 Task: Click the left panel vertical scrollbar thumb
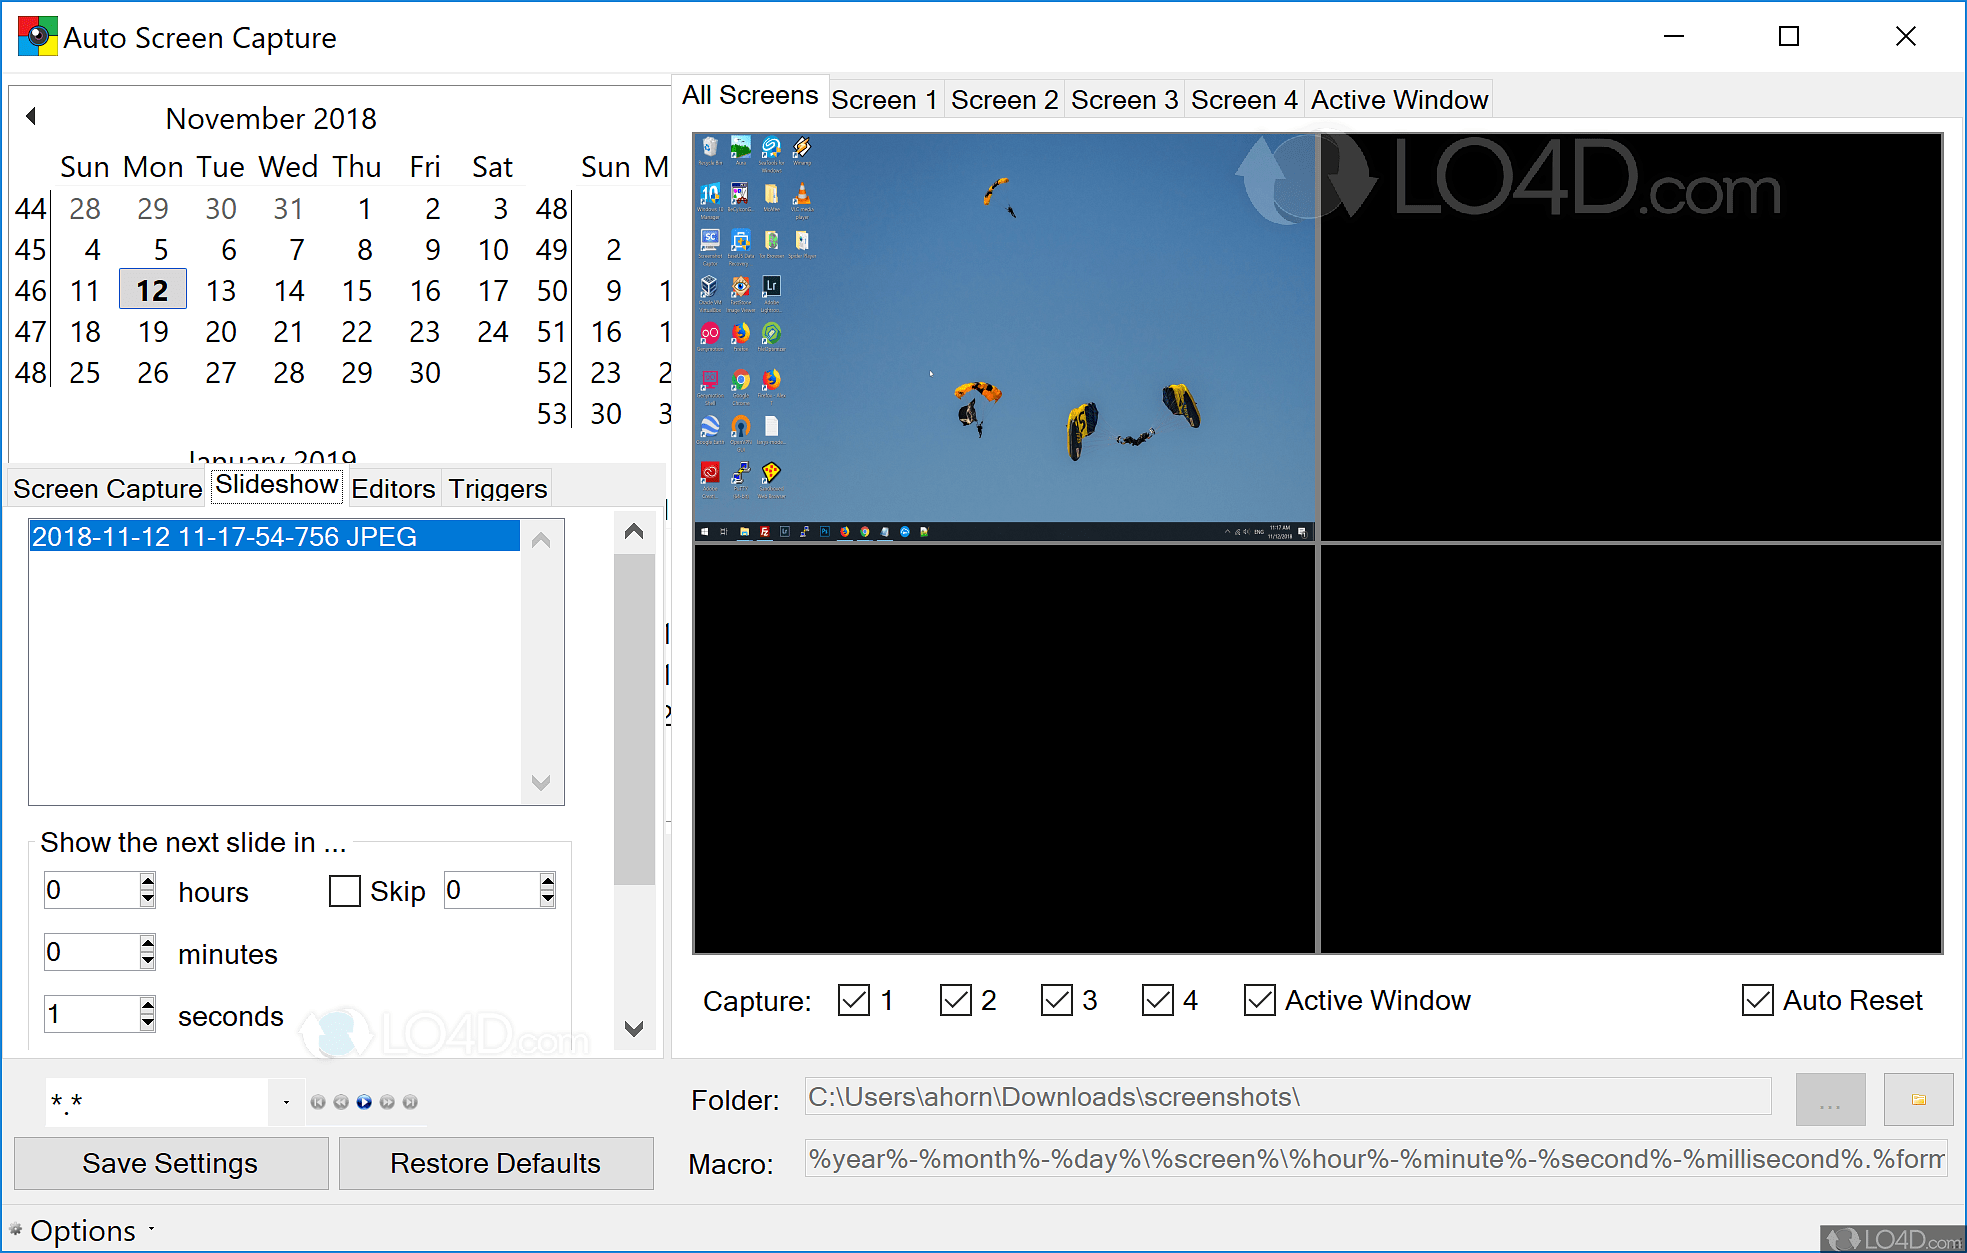633,720
